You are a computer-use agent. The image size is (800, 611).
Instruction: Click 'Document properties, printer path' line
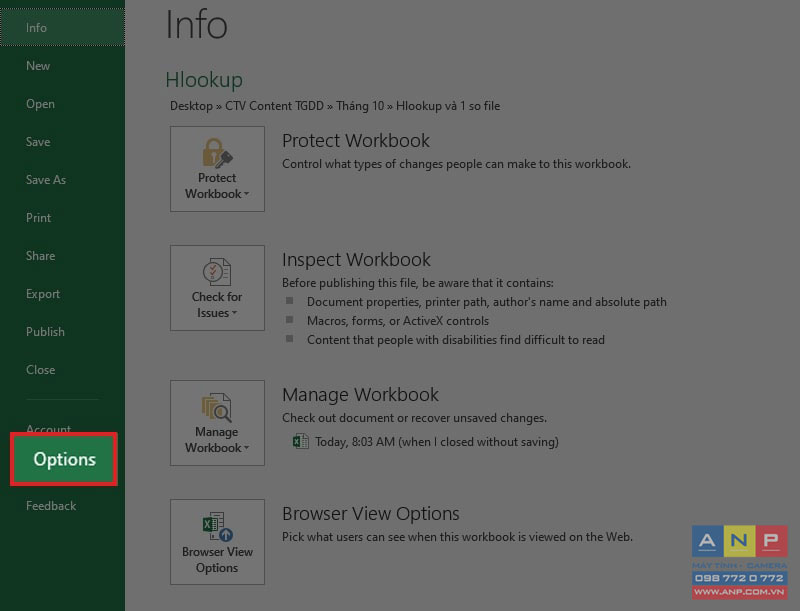(x=487, y=302)
